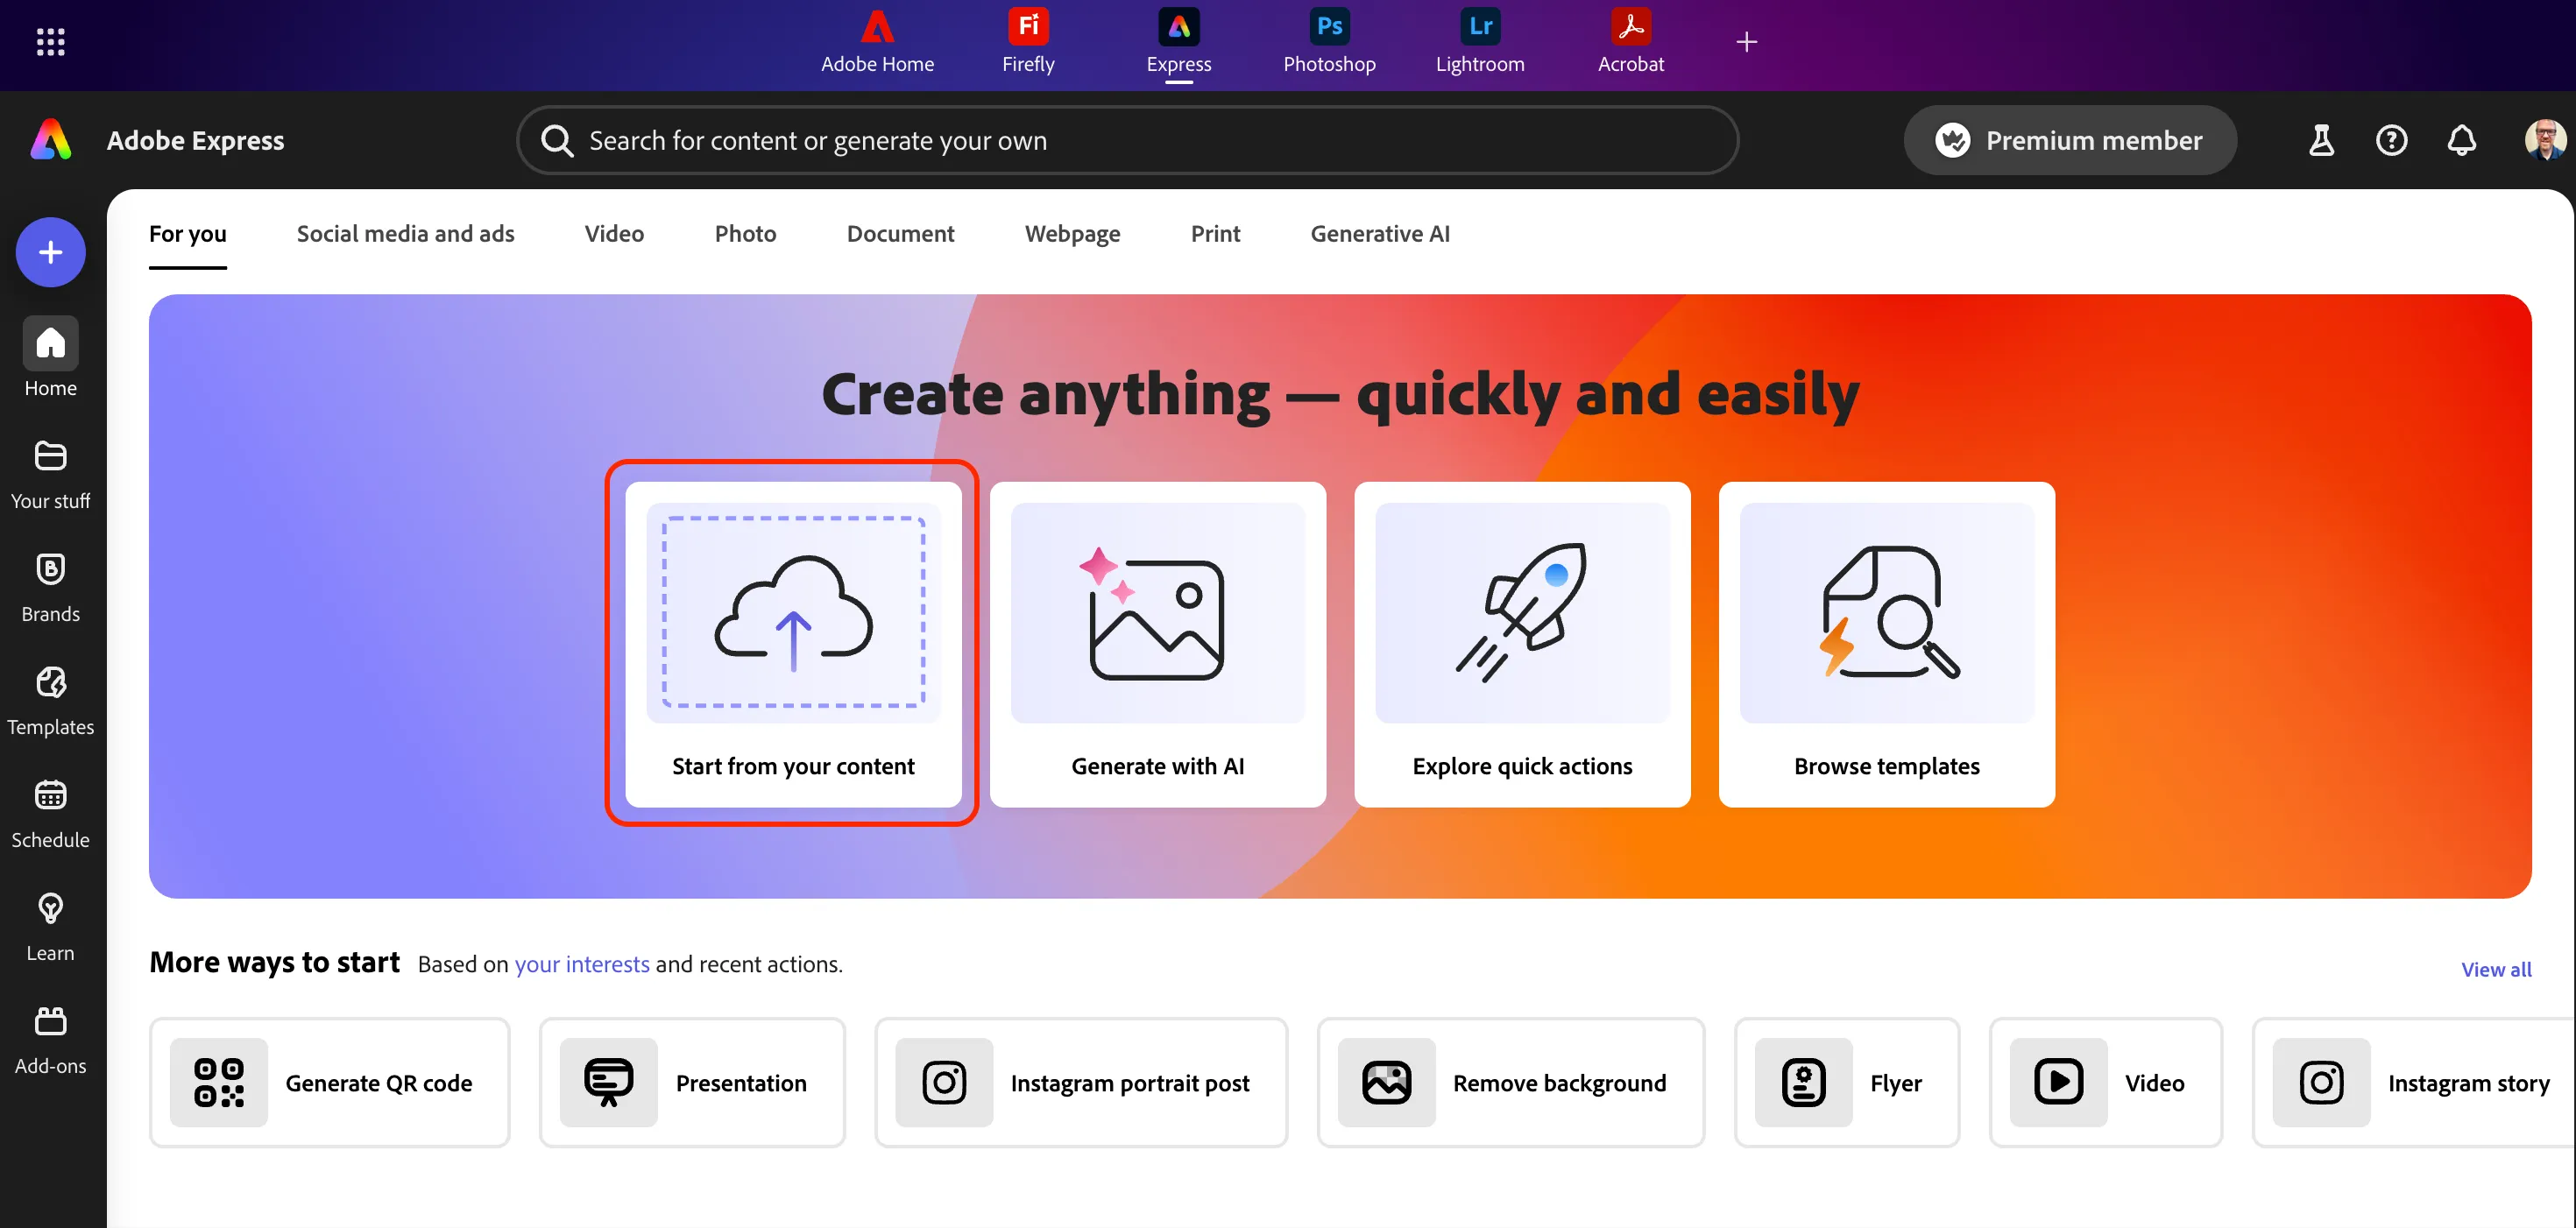Open Your stuff in sidebar
The image size is (2576, 1228).
[50, 475]
